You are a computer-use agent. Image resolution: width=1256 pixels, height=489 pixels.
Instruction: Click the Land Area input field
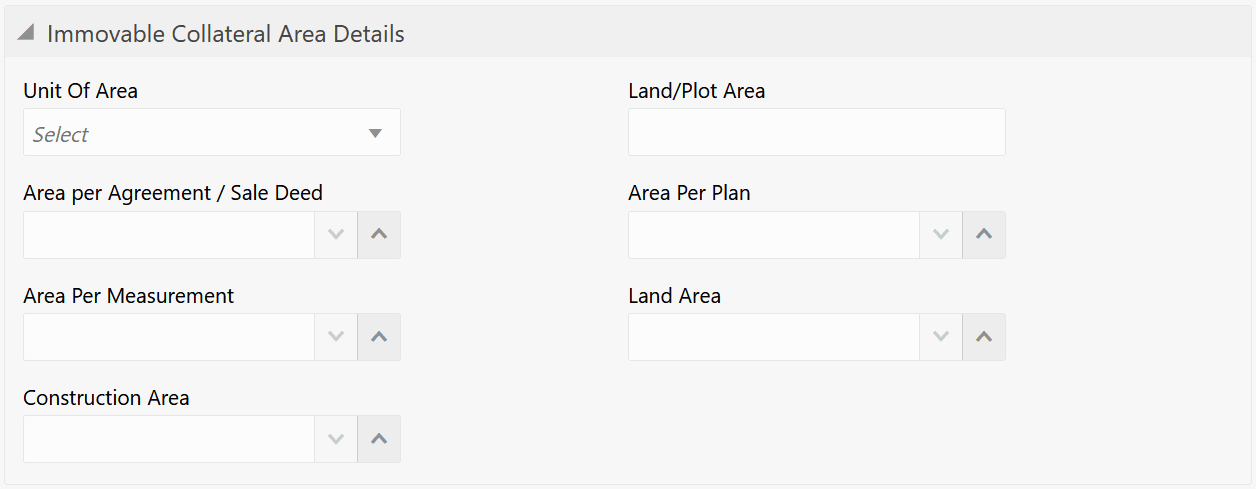click(x=773, y=337)
